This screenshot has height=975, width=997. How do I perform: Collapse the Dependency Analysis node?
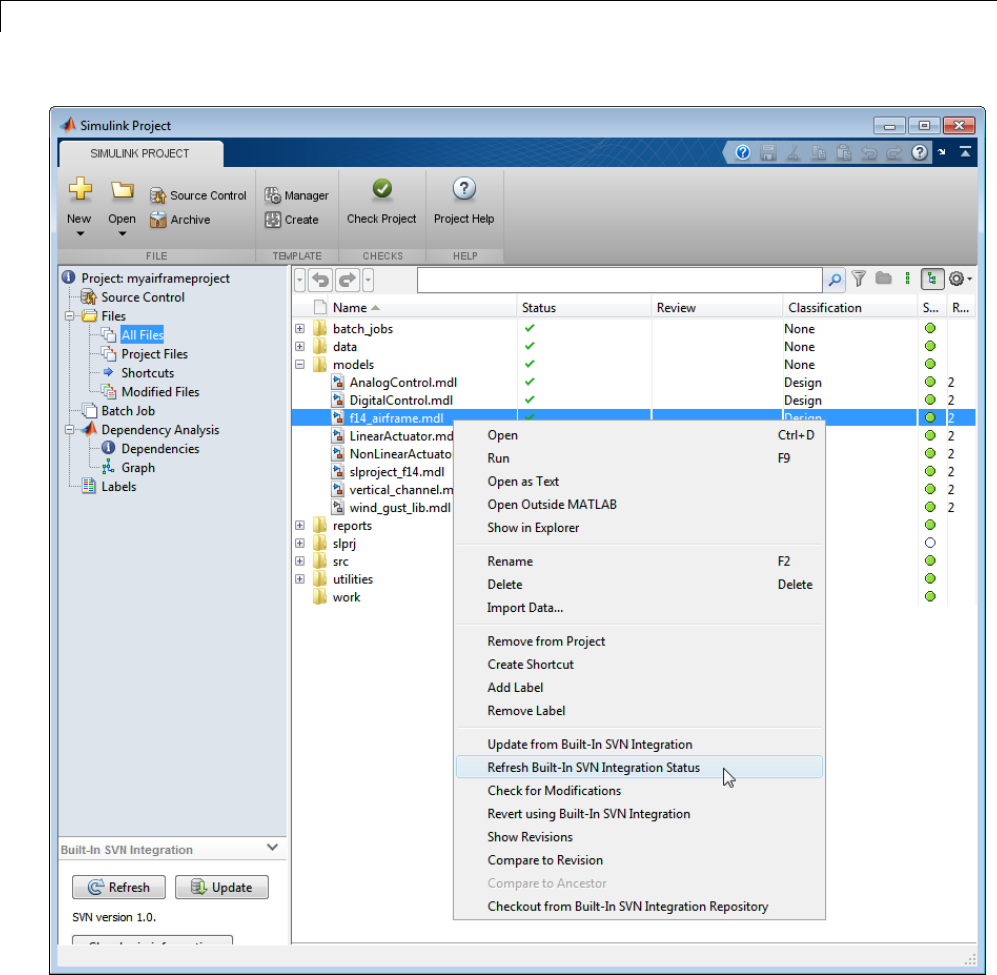pyautogui.click(x=69, y=430)
